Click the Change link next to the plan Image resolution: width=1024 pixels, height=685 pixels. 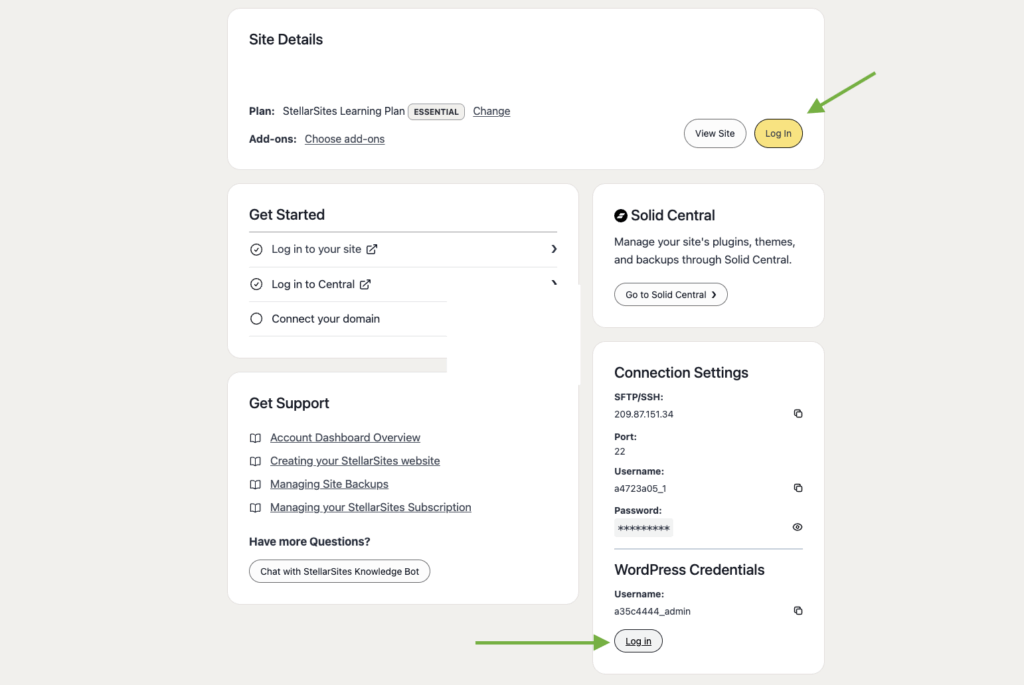tap(491, 111)
